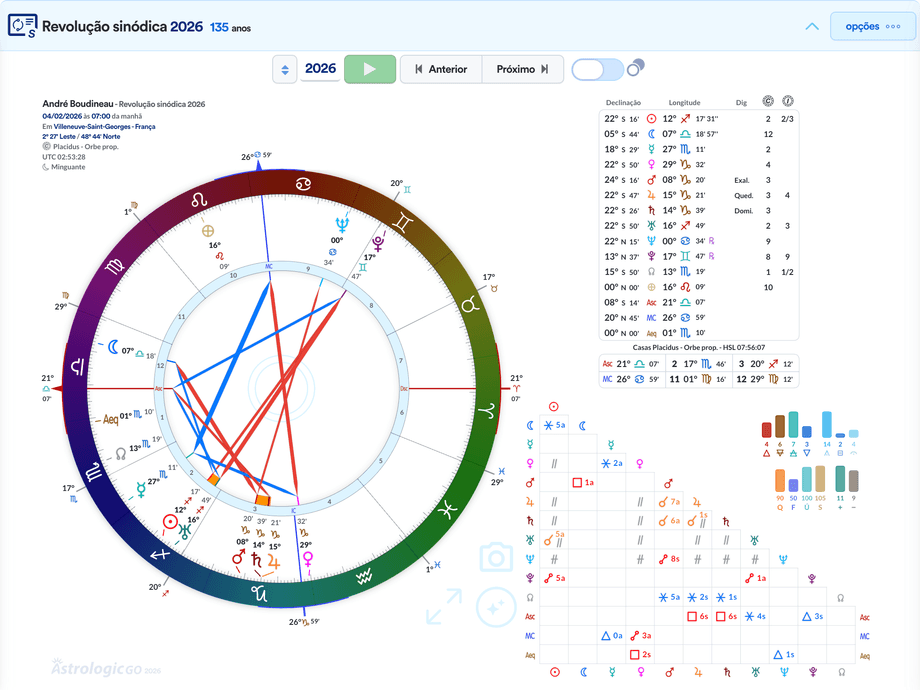This screenshot has height=690, width=920.
Task: Select the Pluto glyph in the longitude table
Action: (x=651, y=256)
